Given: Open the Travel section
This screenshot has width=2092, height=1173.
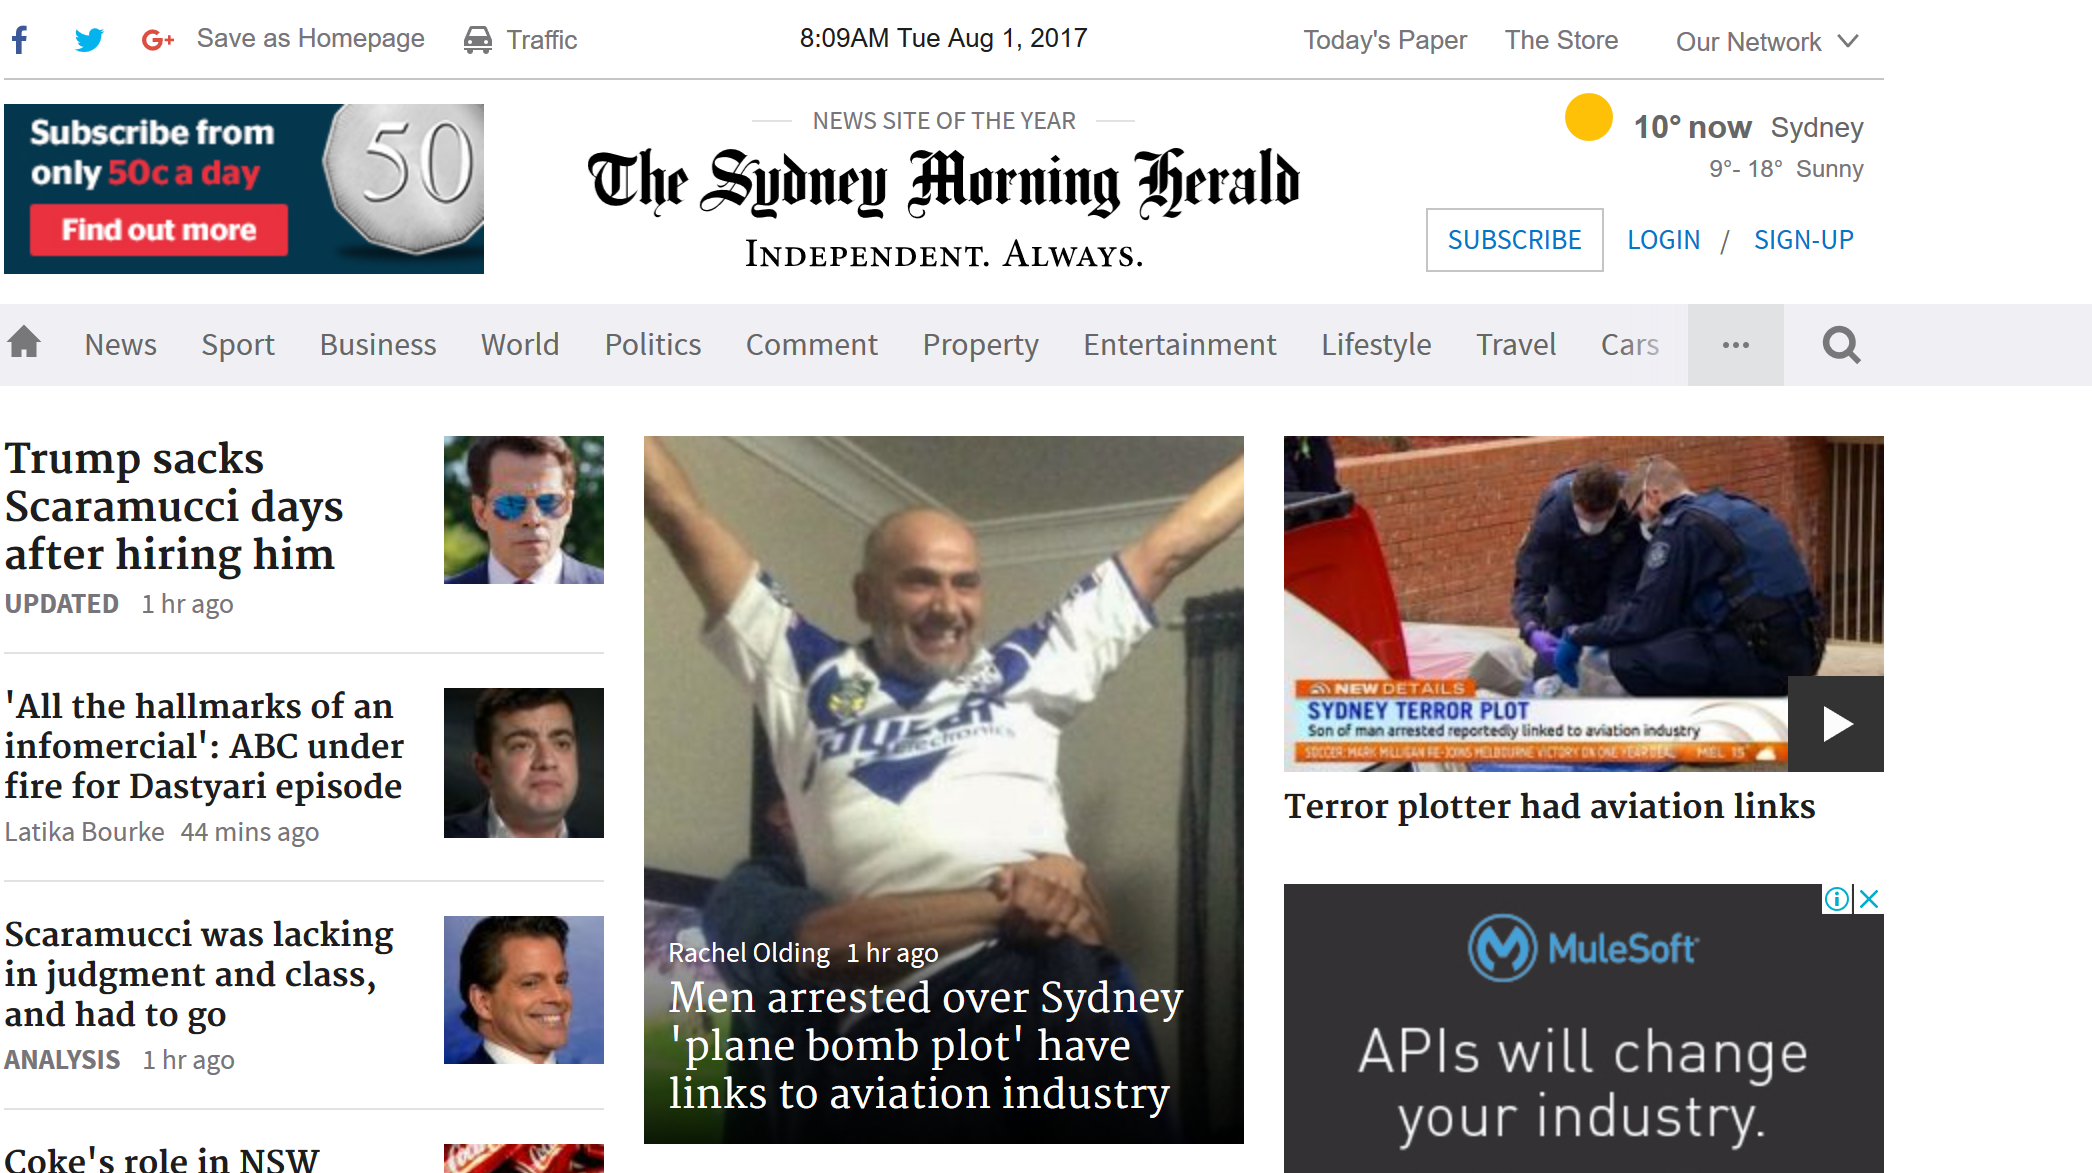Looking at the screenshot, I should tap(1517, 345).
